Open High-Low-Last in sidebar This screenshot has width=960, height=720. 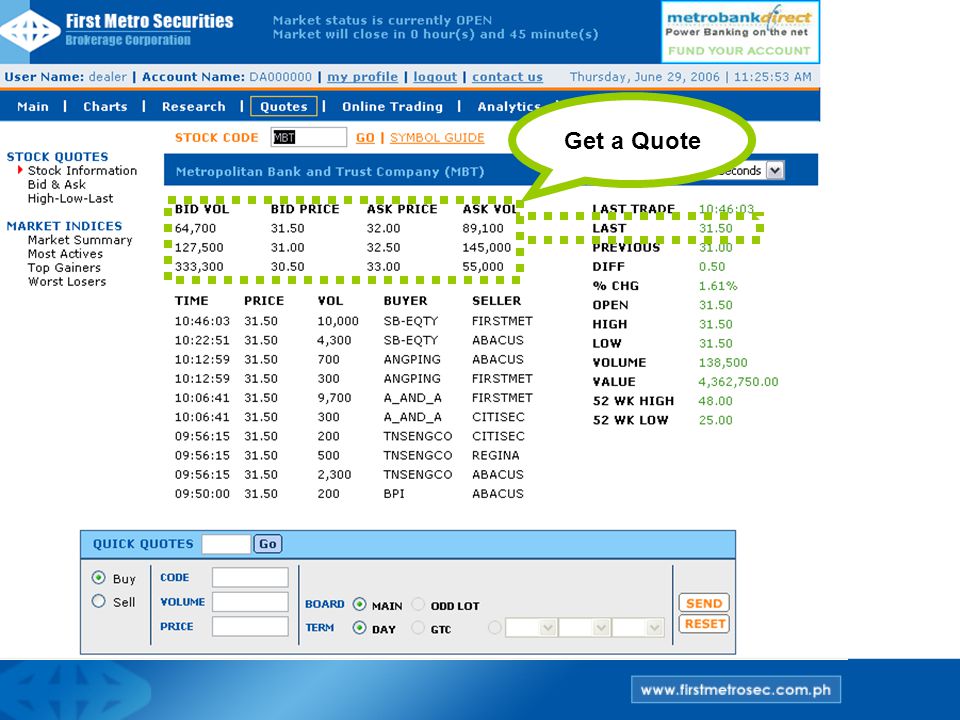70,198
